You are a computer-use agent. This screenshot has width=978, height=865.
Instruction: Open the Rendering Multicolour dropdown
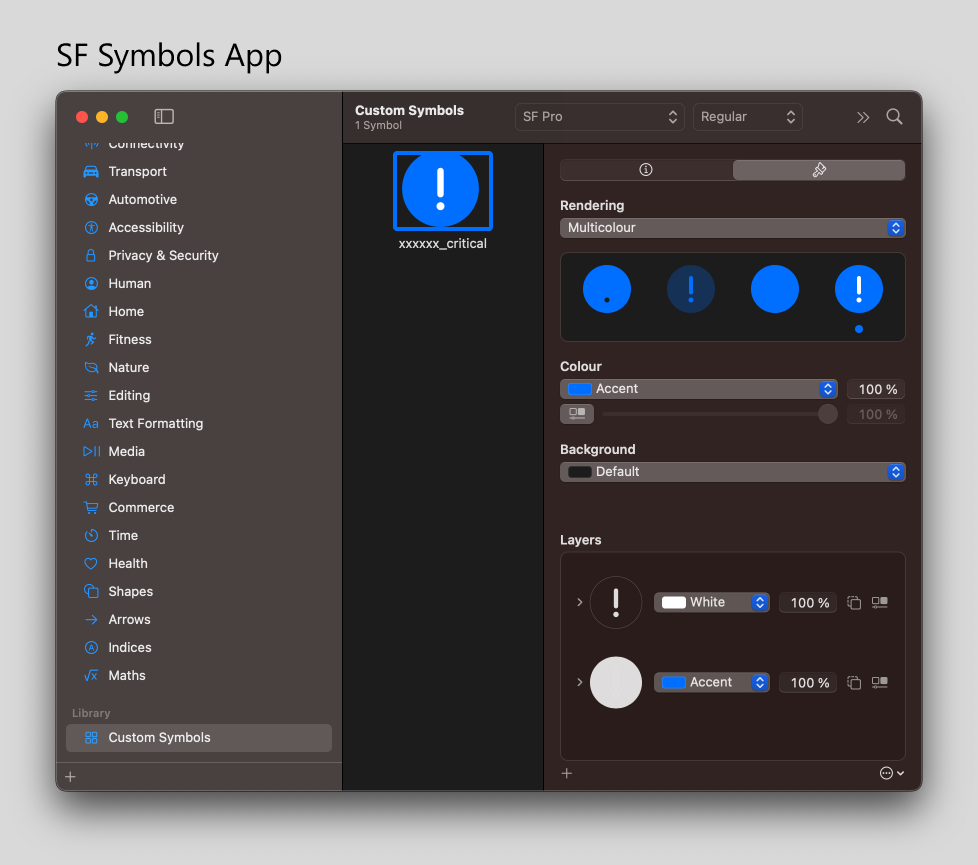click(x=732, y=228)
